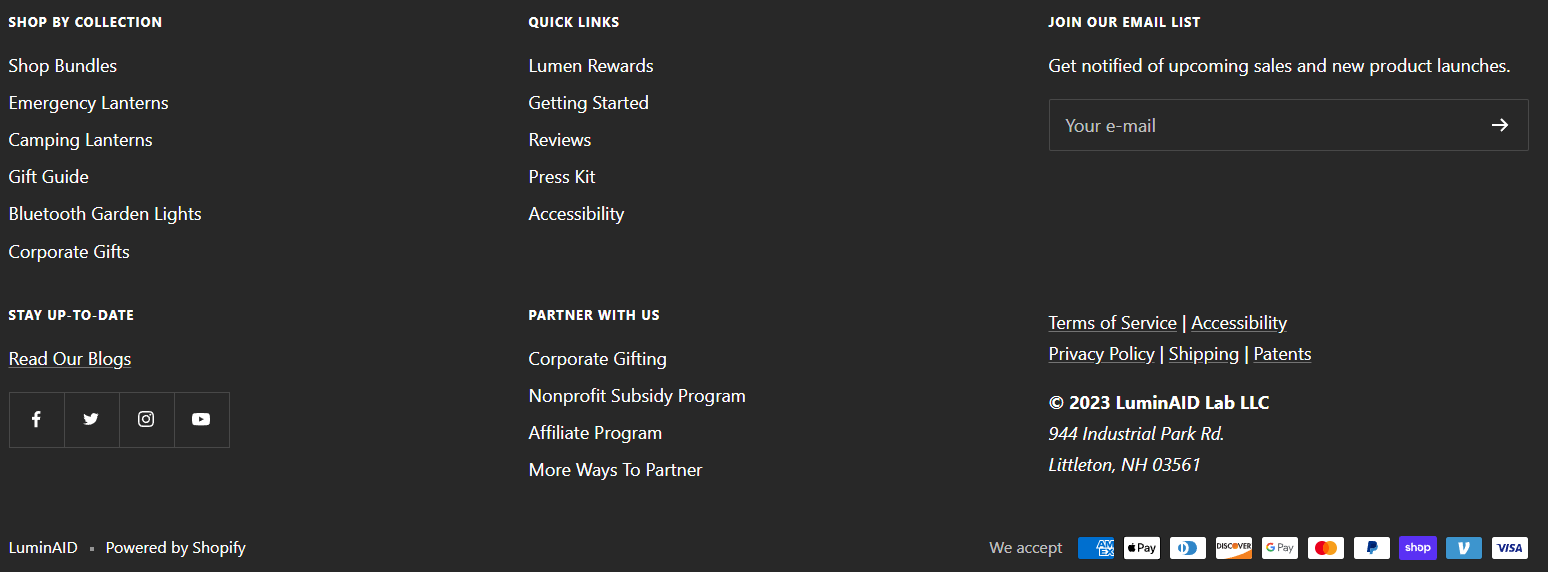Open the Terms of Service link
The image size is (1548, 572).
tap(1113, 323)
